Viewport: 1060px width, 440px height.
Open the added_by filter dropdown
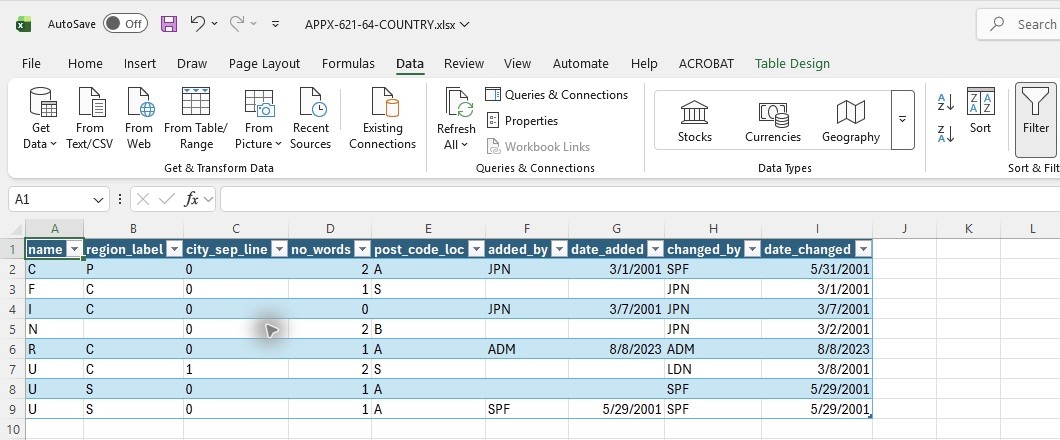click(x=559, y=249)
